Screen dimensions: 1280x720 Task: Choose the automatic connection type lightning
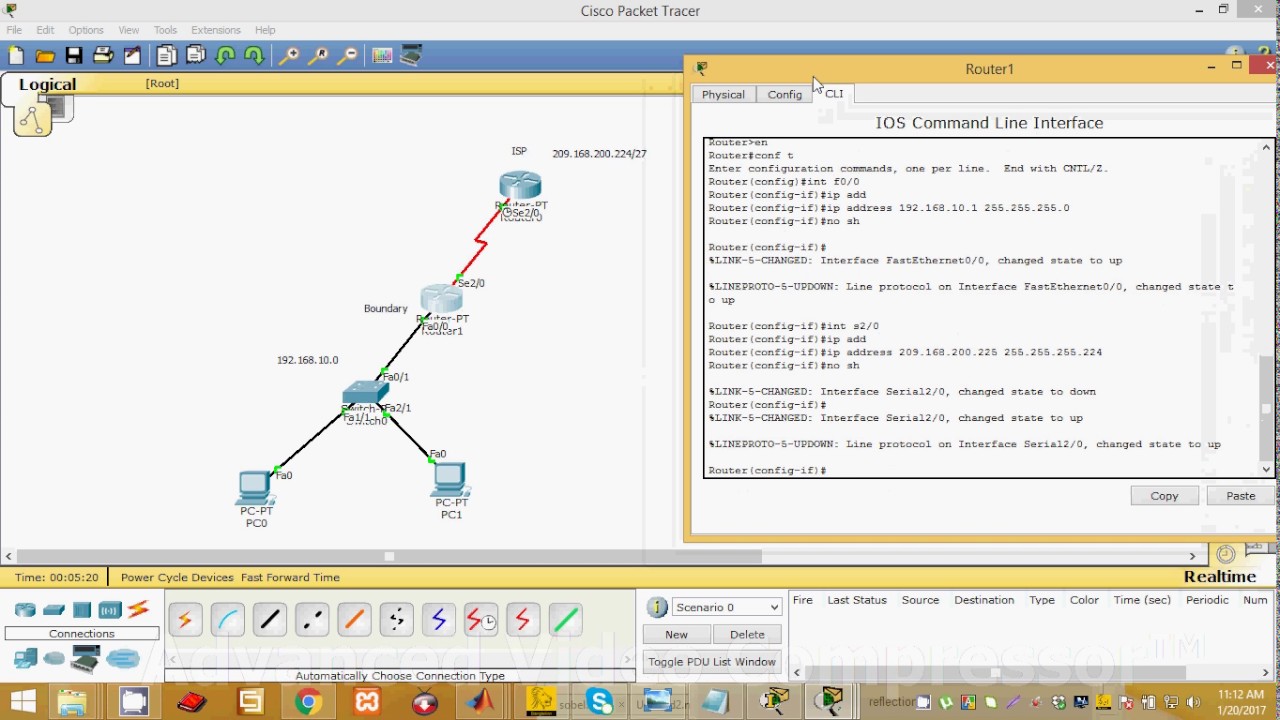tap(185, 620)
